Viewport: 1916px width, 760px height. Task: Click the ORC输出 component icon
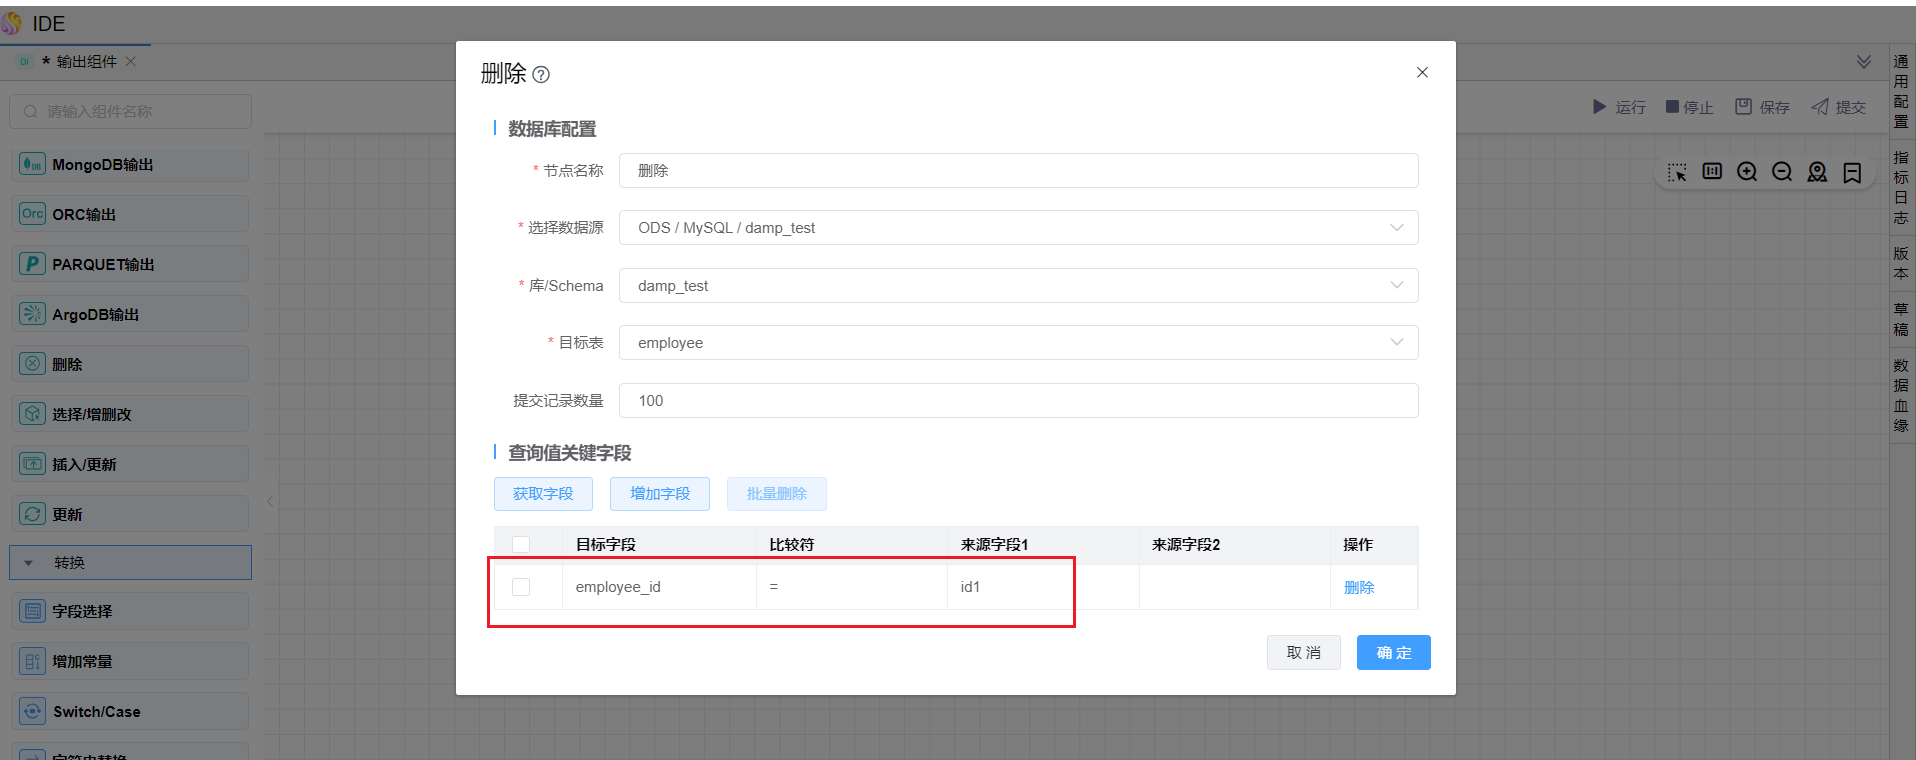point(33,214)
